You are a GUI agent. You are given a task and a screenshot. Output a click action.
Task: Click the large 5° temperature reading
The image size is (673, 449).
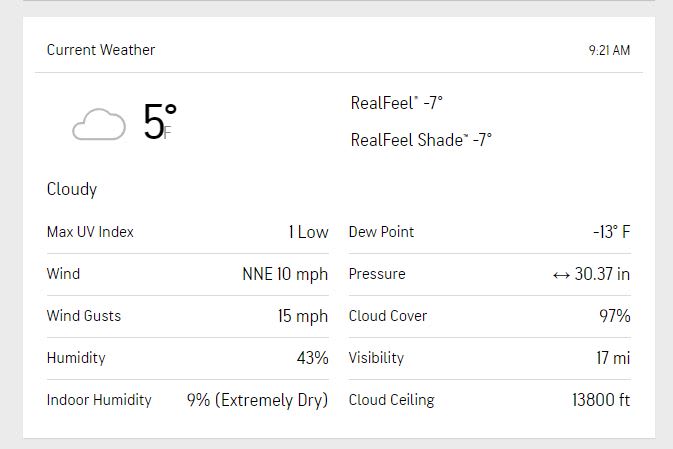click(x=158, y=122)
